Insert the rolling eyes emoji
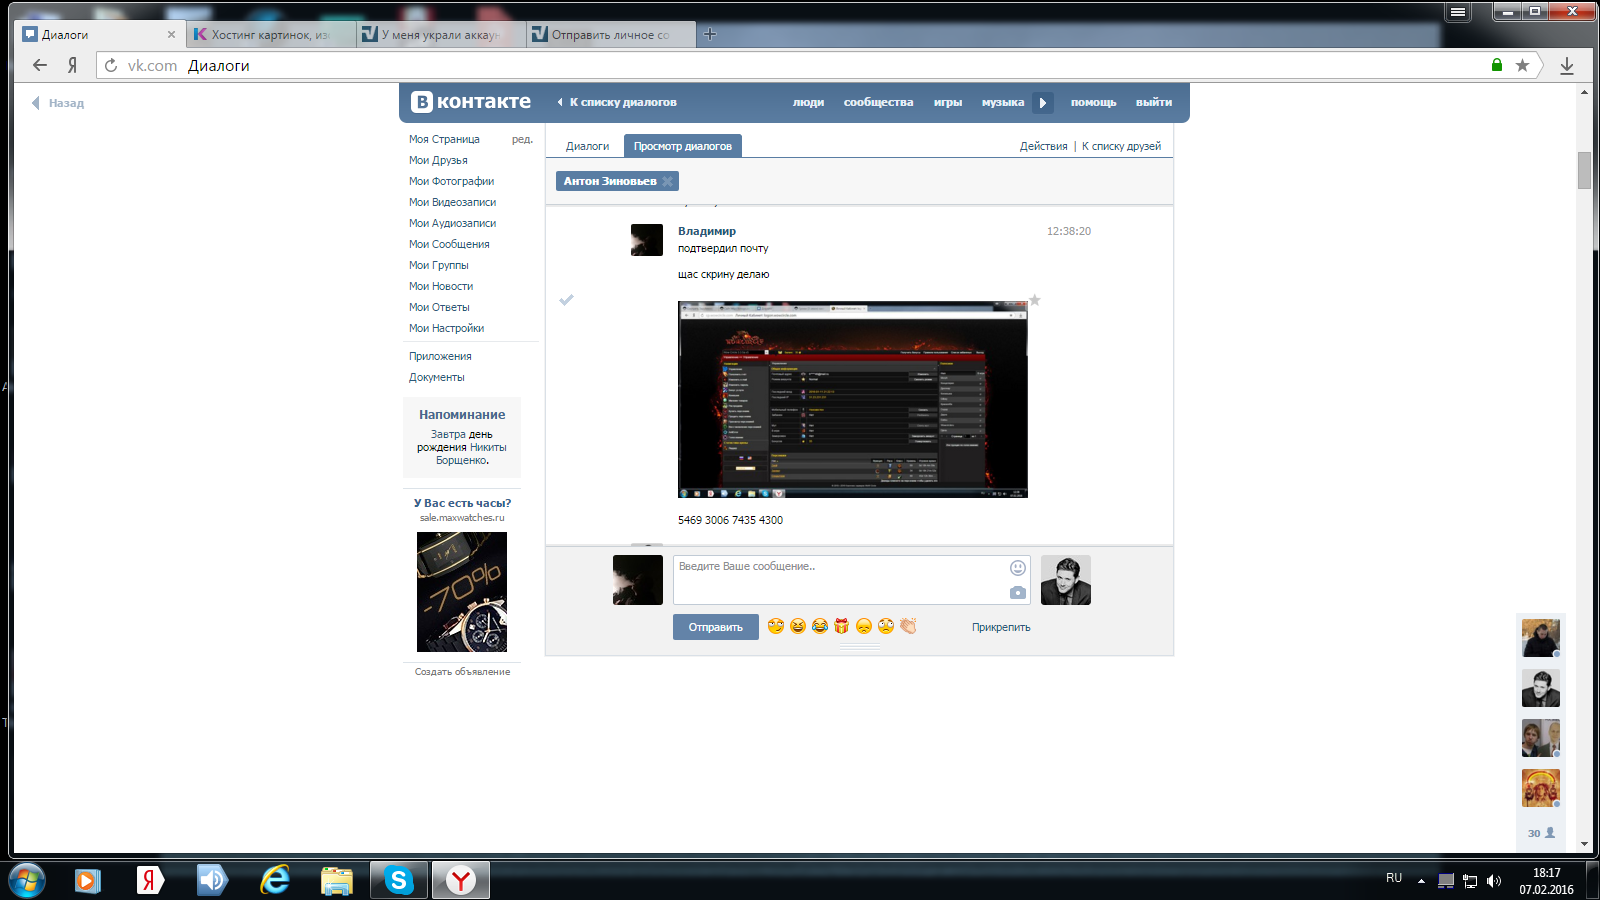 (886, 626)
